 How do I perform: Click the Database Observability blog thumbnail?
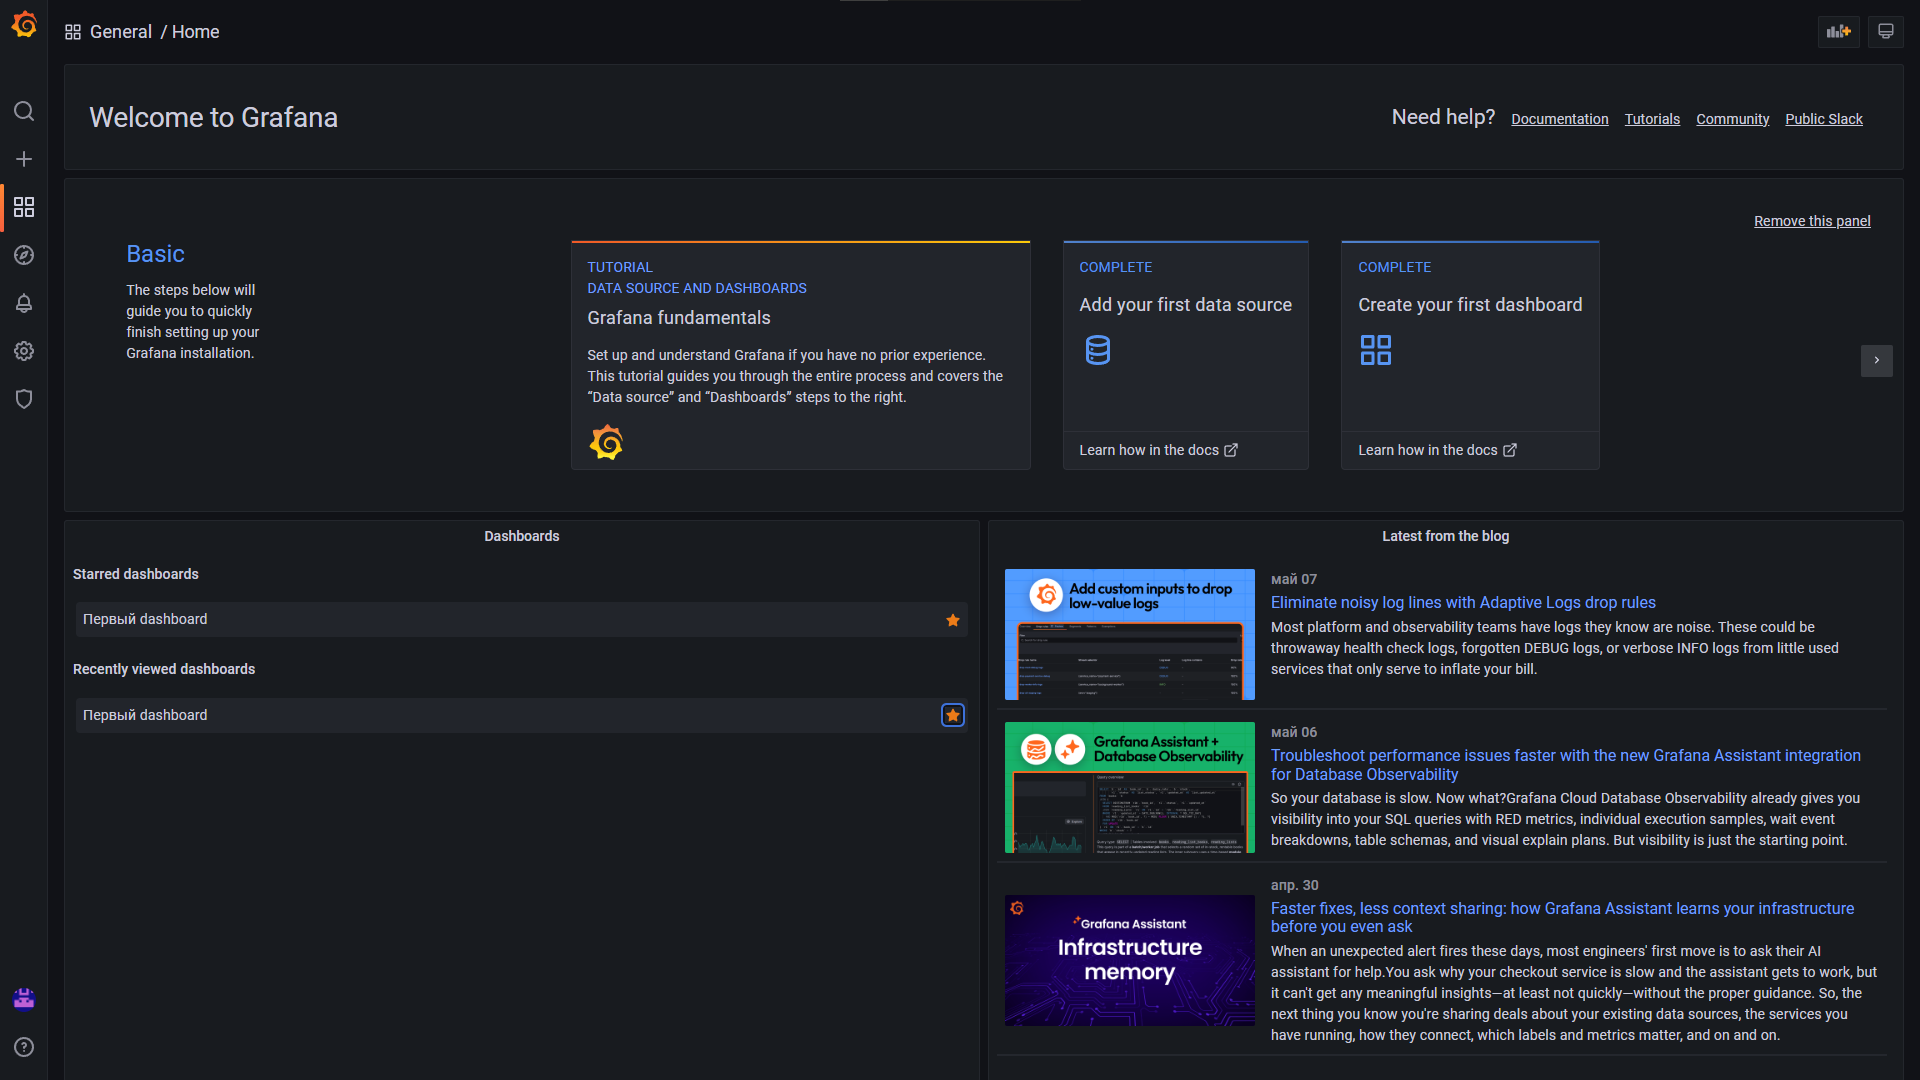click(1130, 787)
